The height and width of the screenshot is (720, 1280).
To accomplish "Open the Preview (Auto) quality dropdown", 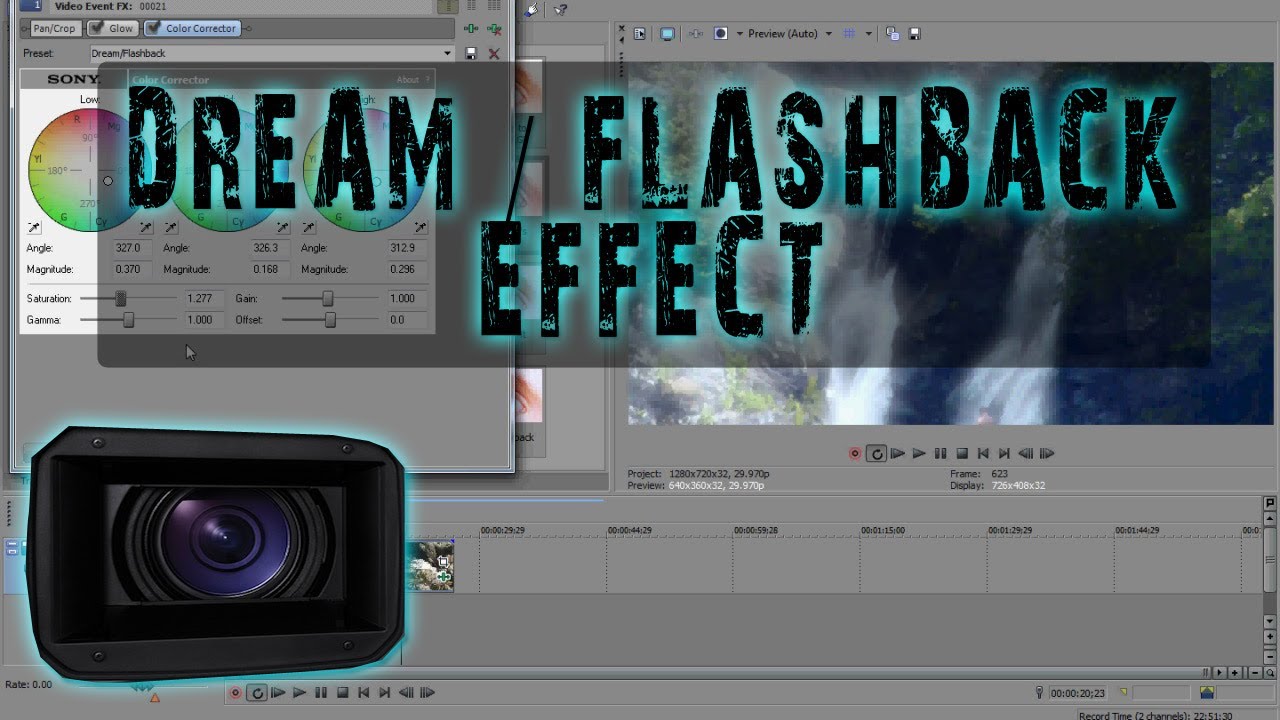I will [790, 34].
